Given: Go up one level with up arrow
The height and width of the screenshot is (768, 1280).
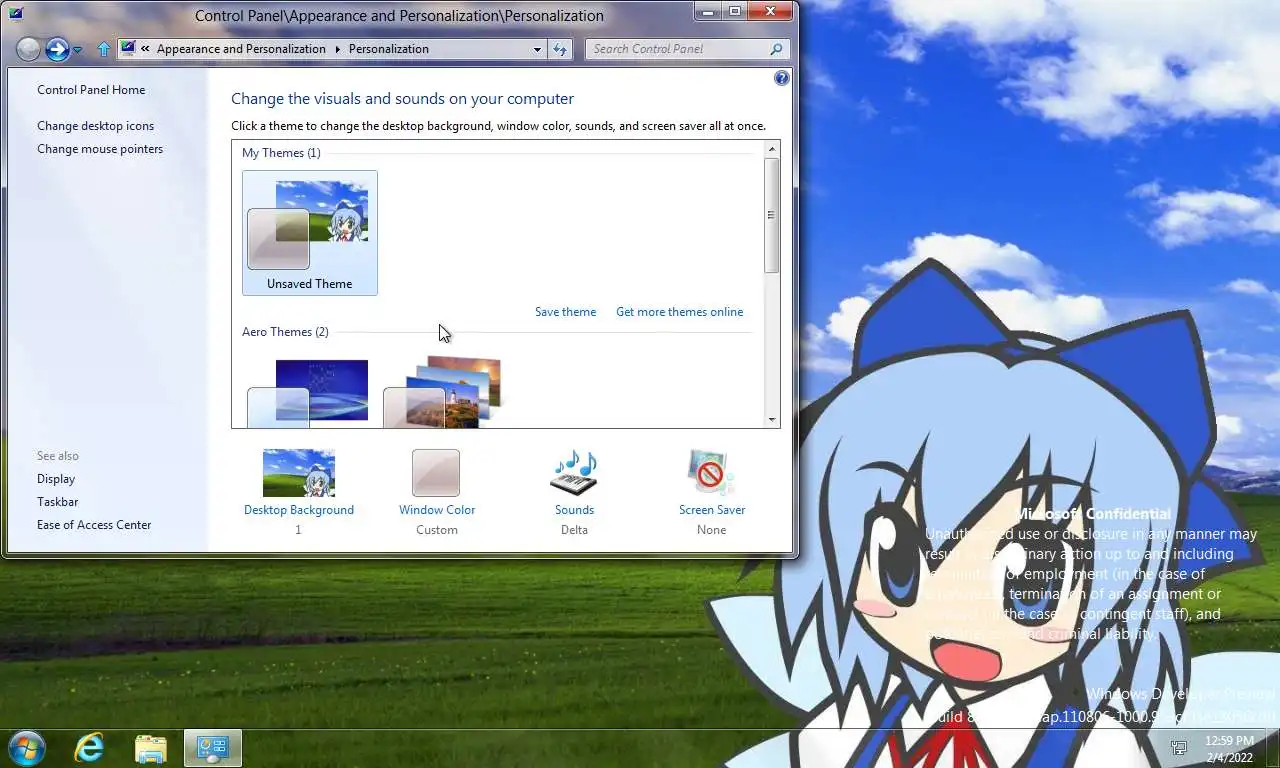Looking at the screenshot, I should click(104, 49).
